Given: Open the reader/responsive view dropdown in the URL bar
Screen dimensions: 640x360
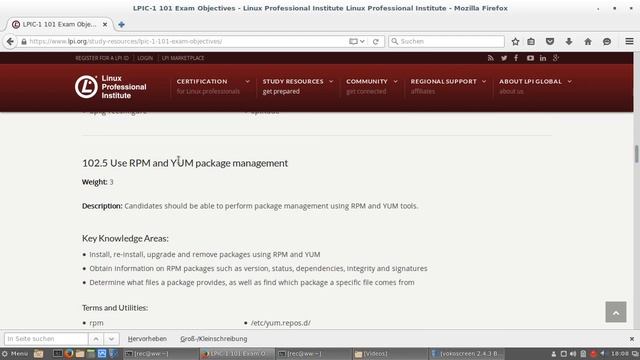Looking at the screenshot, I should (357, 41).
